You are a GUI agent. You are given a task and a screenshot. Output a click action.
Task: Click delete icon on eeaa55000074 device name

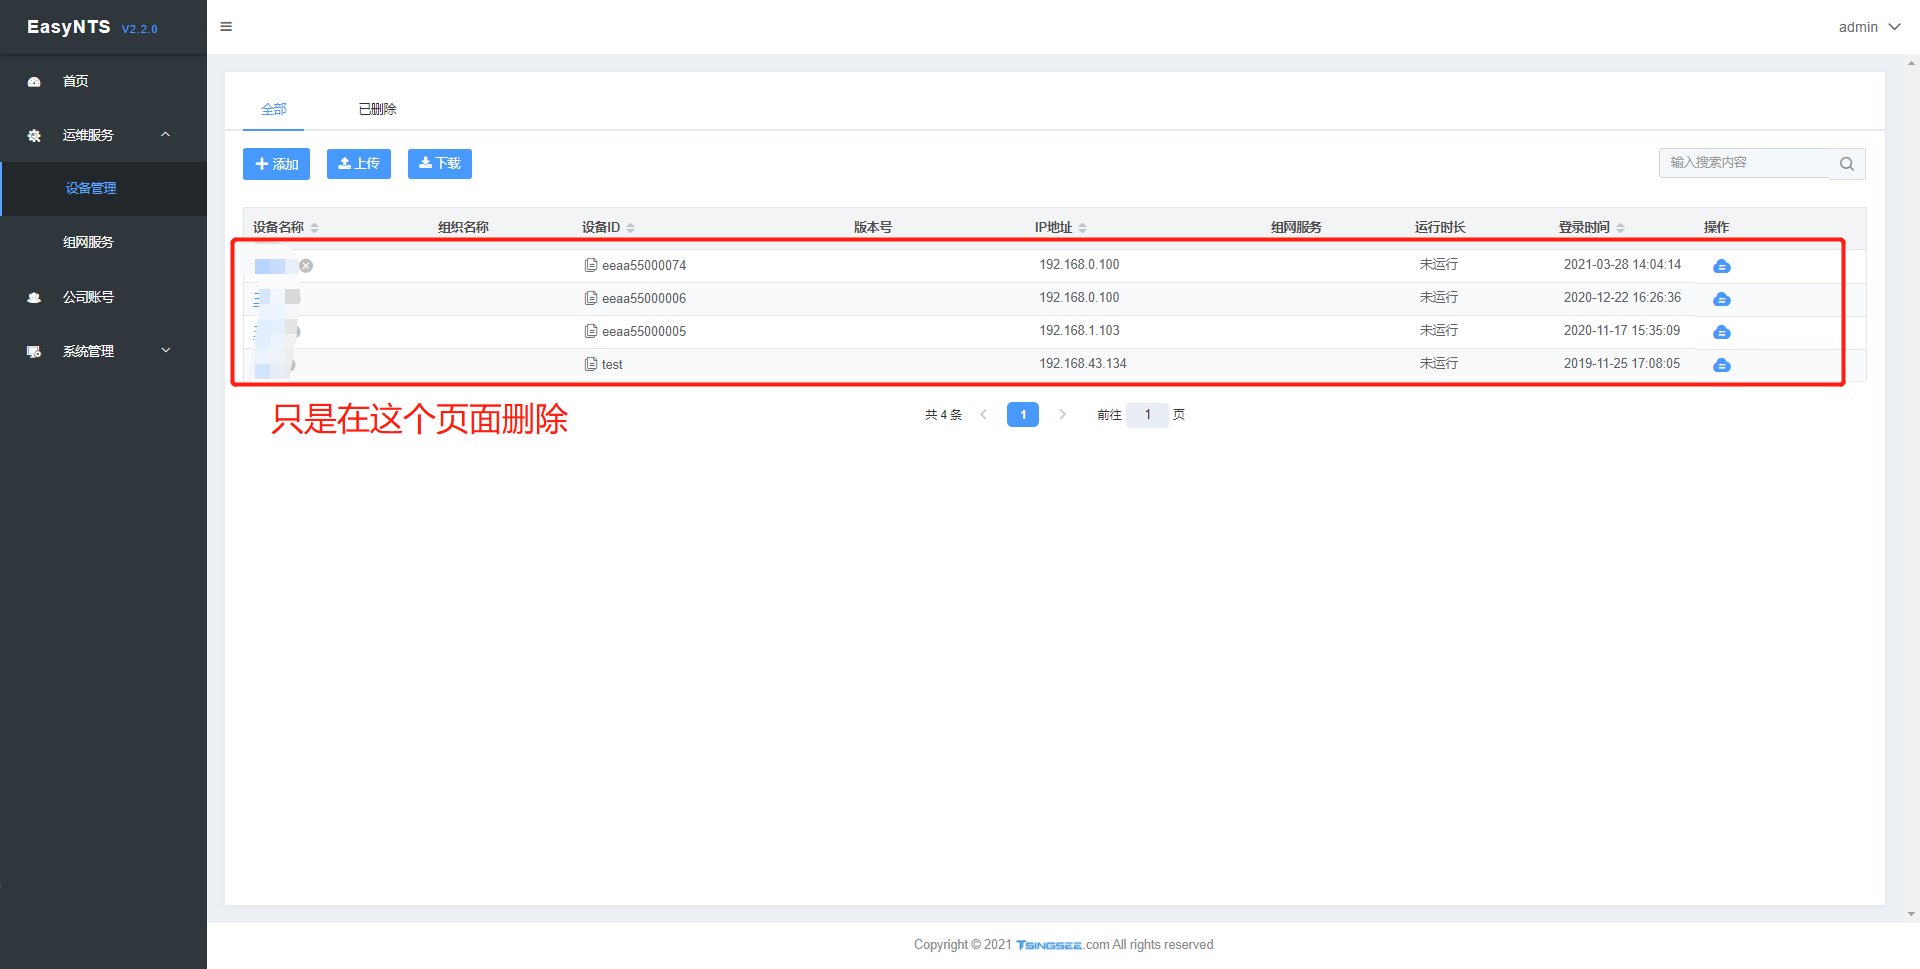coord(306,266)
